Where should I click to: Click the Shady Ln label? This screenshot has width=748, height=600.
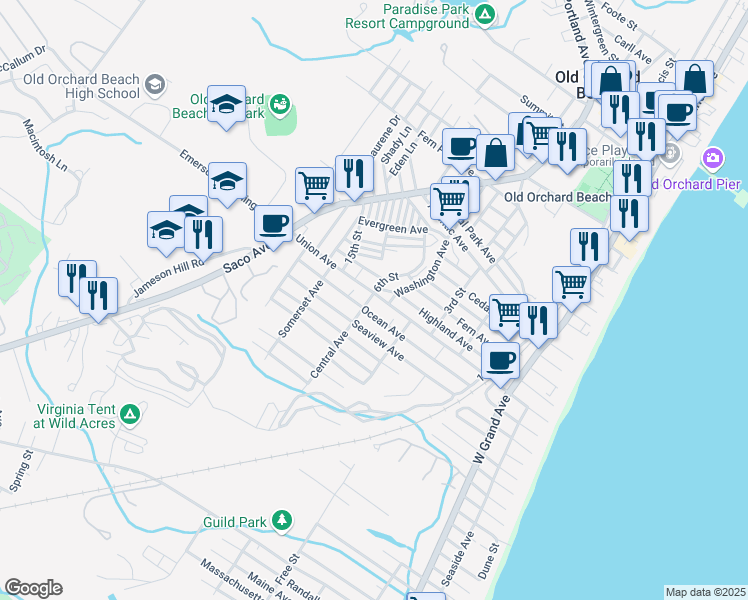(x=396, y=145)
